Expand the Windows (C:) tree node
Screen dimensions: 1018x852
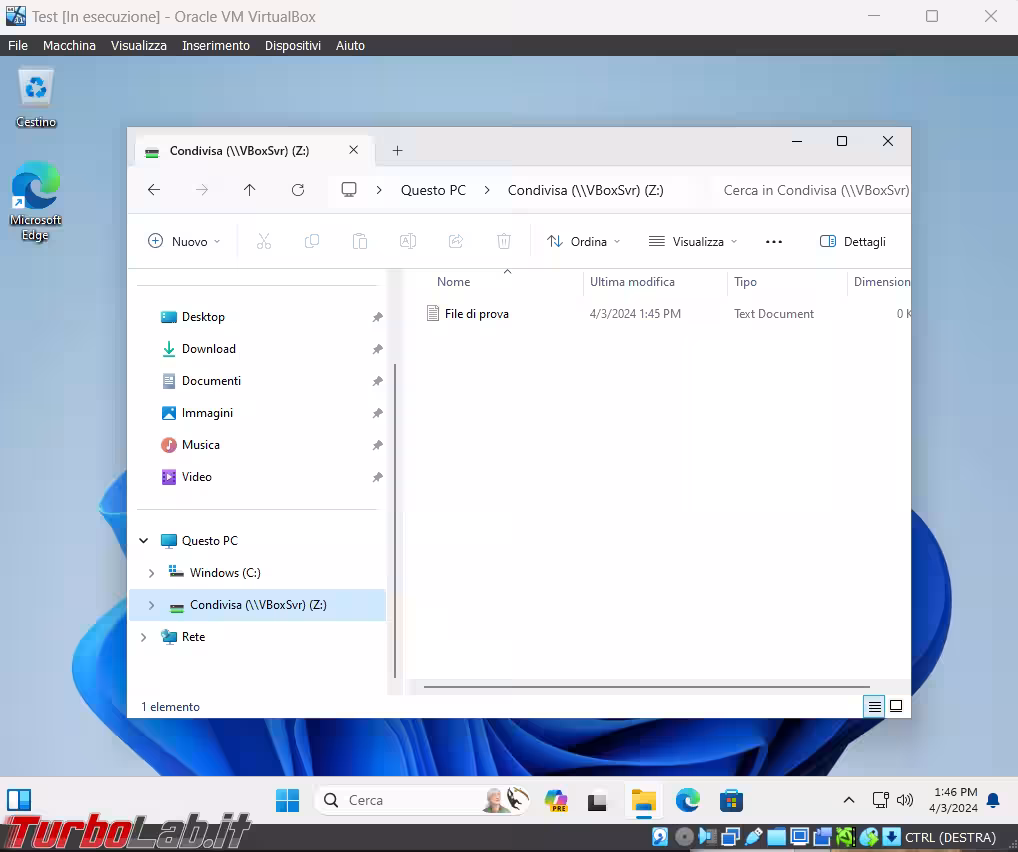[x=151, y=573]
